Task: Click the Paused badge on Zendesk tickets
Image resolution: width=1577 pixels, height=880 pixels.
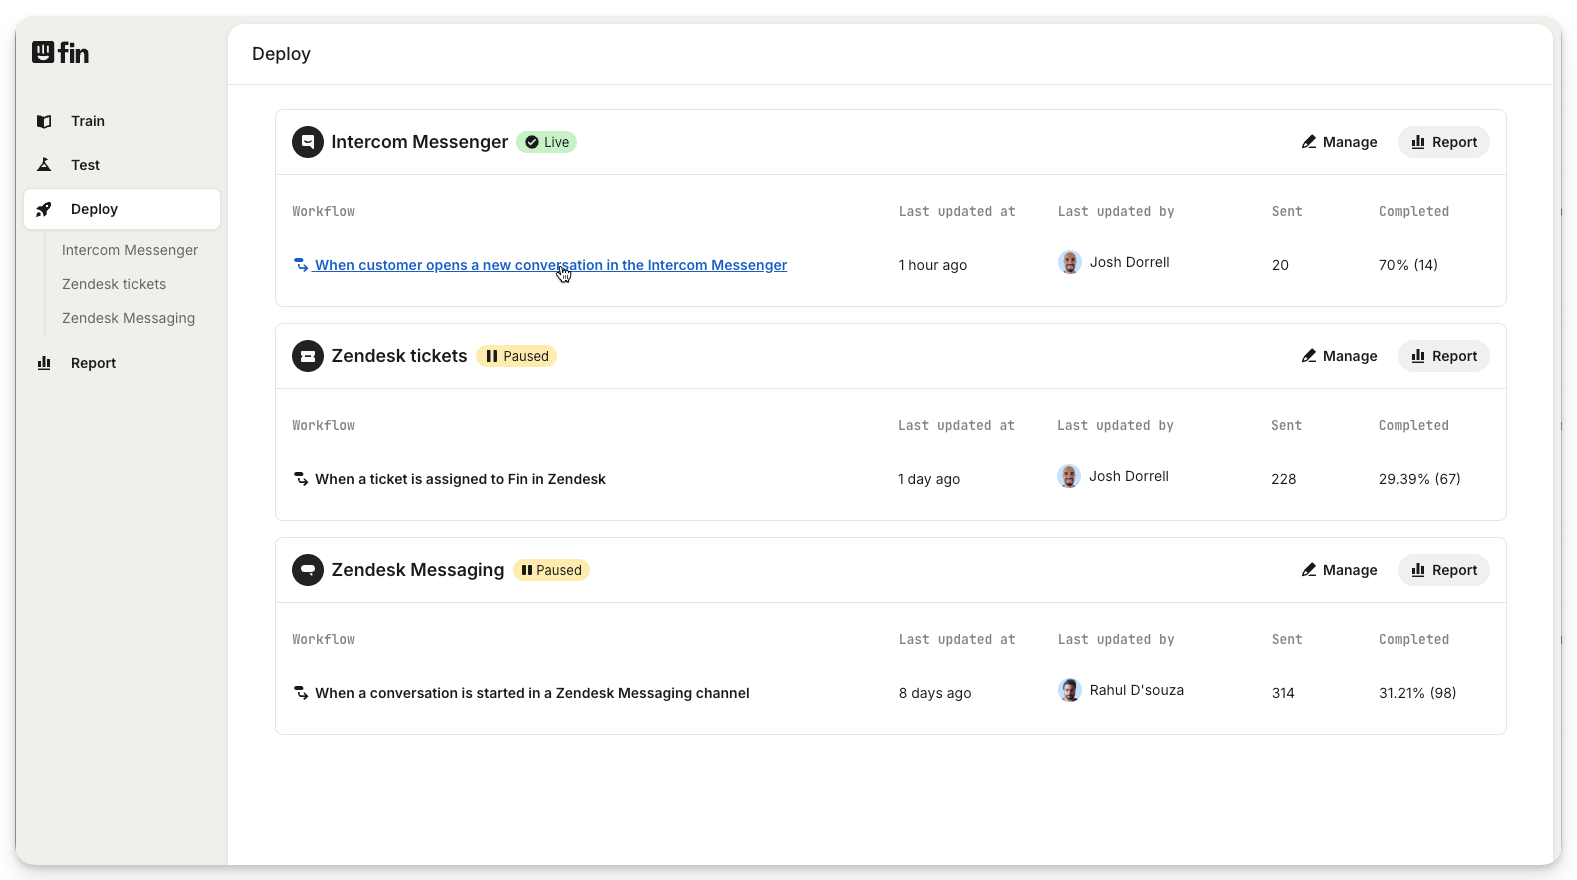Action: click(517, 356)
